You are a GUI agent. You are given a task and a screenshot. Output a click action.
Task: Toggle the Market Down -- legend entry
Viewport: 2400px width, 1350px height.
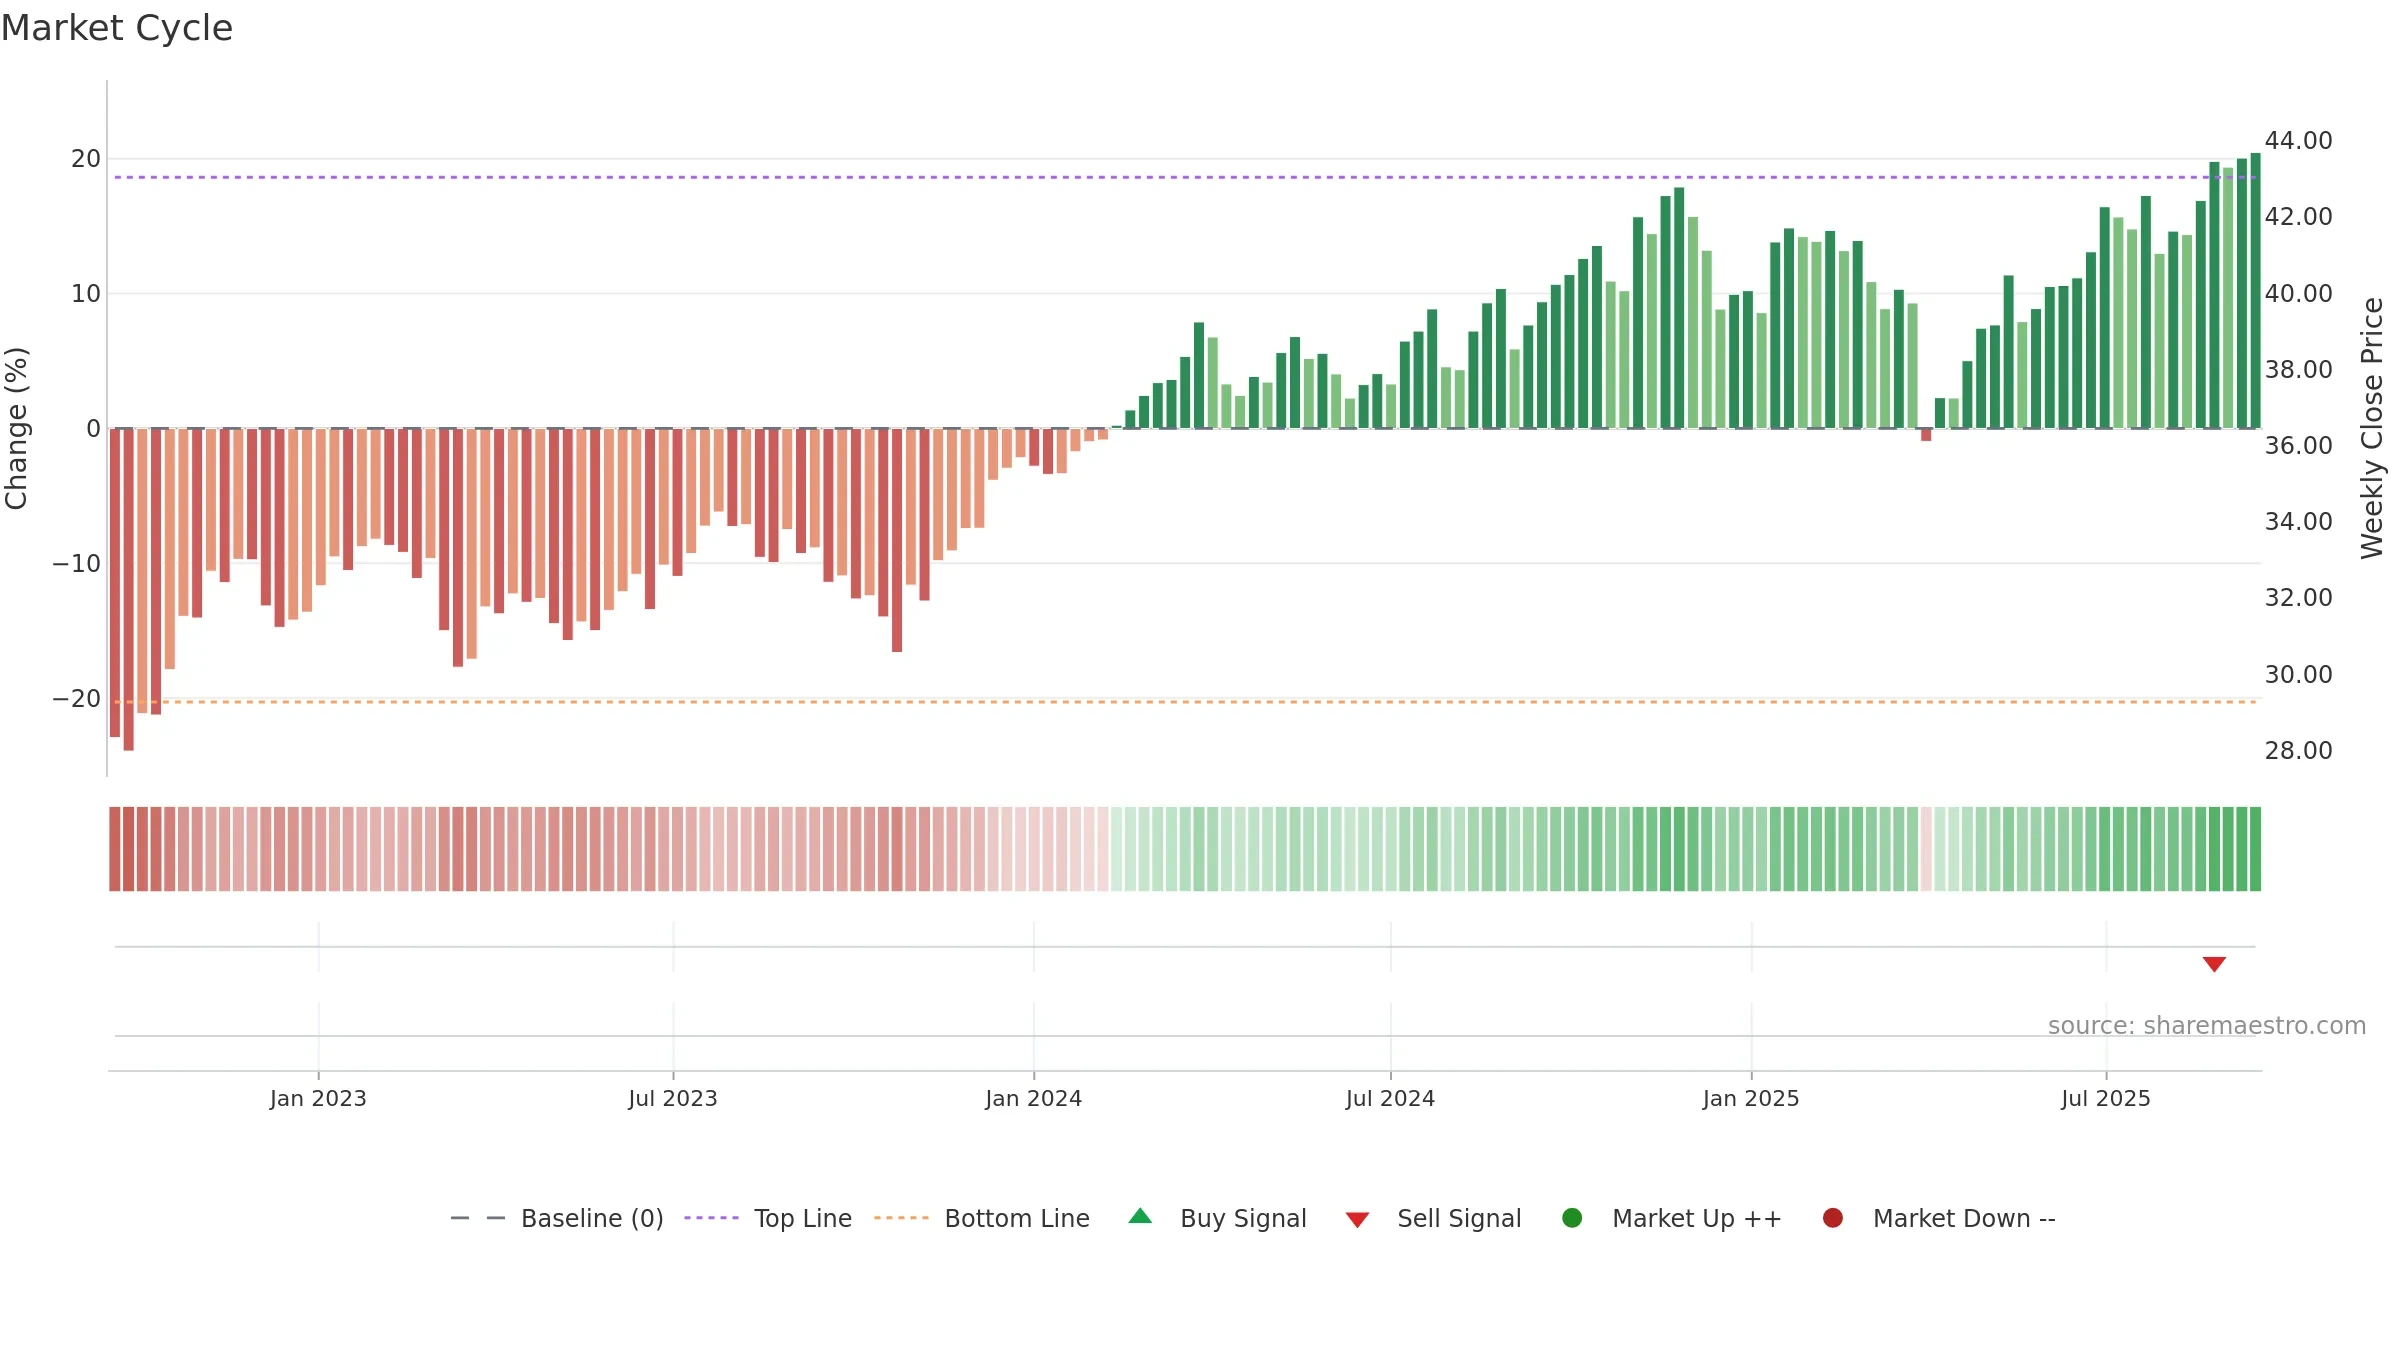(1938, 1218)
